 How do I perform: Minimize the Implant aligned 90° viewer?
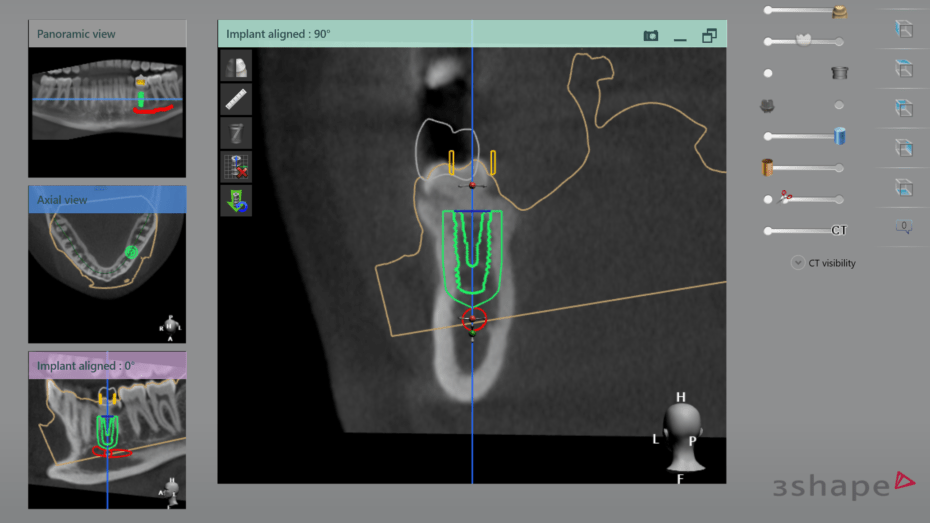click(680, 36)
